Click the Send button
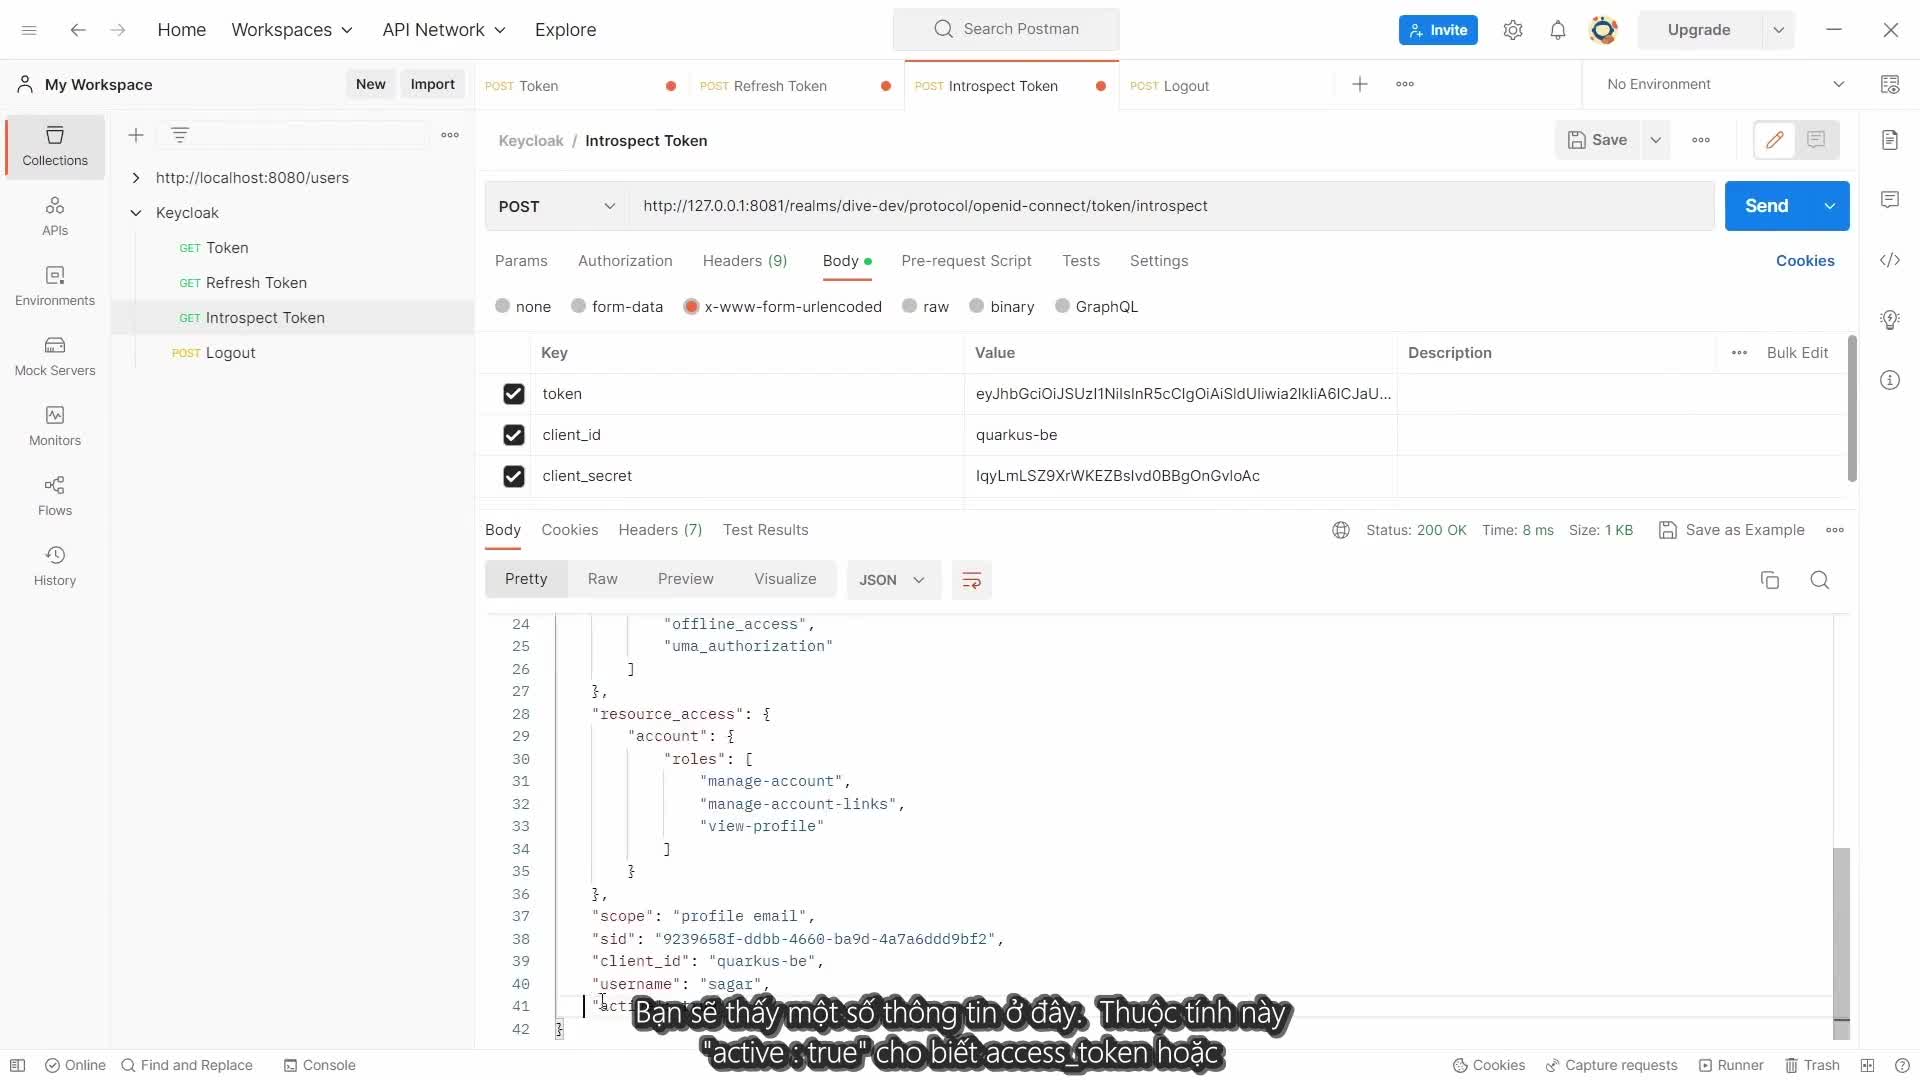This screenshot has height=1080, width=1920. coord(1766,206)
